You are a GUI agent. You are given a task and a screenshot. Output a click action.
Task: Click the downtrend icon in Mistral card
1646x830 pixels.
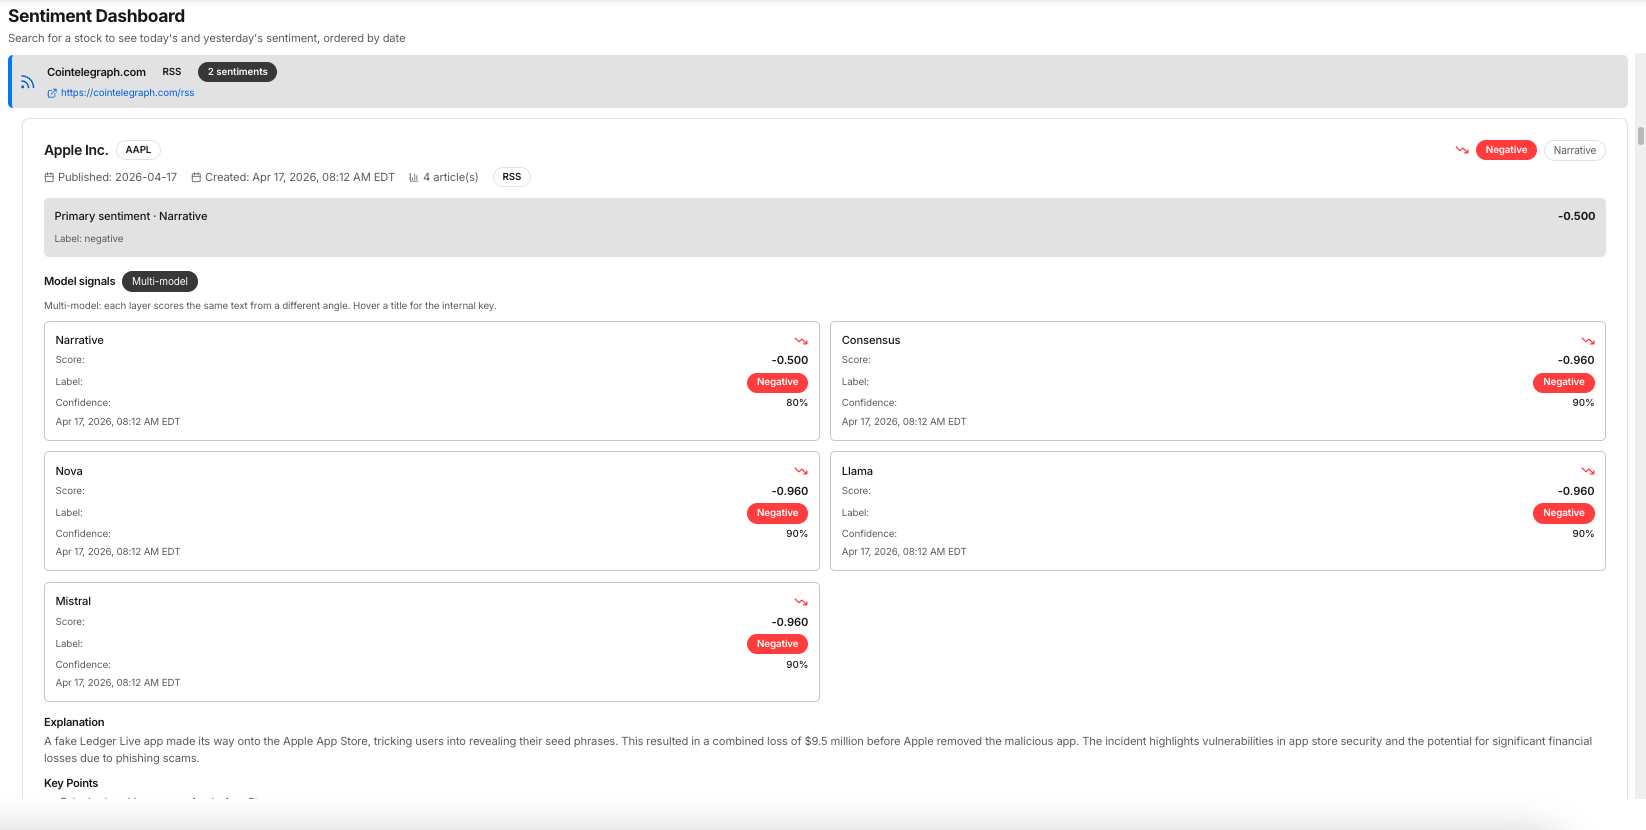[x=801, y=602]
